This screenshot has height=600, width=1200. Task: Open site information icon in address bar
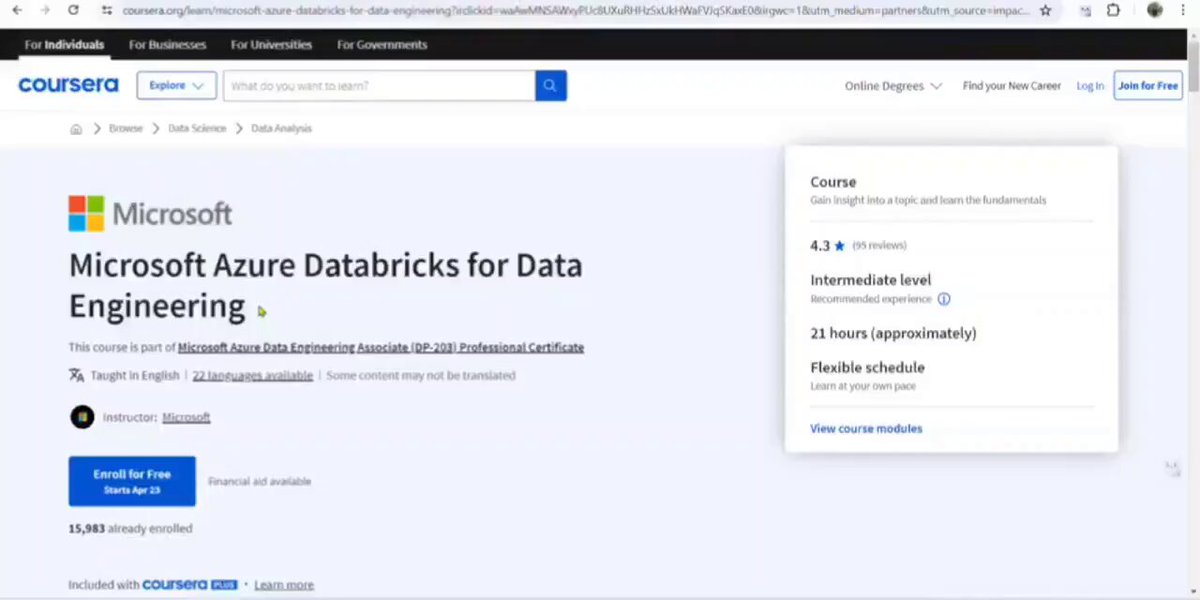tap(107, 10)
